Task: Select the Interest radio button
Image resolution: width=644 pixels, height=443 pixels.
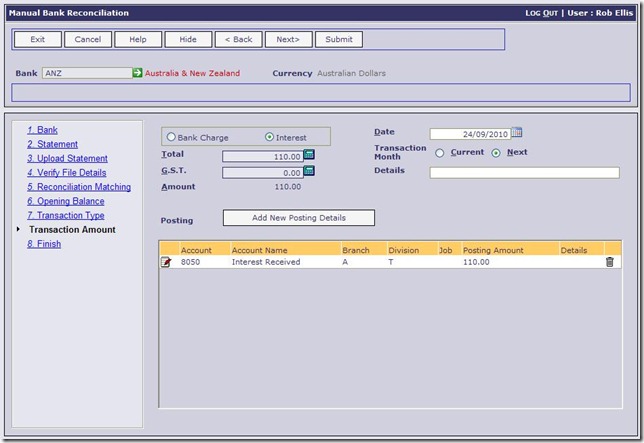Action: click(269, 137)
